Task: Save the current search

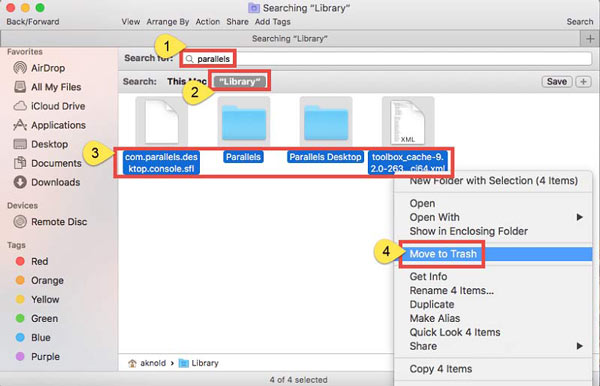Action: (557, 81)
